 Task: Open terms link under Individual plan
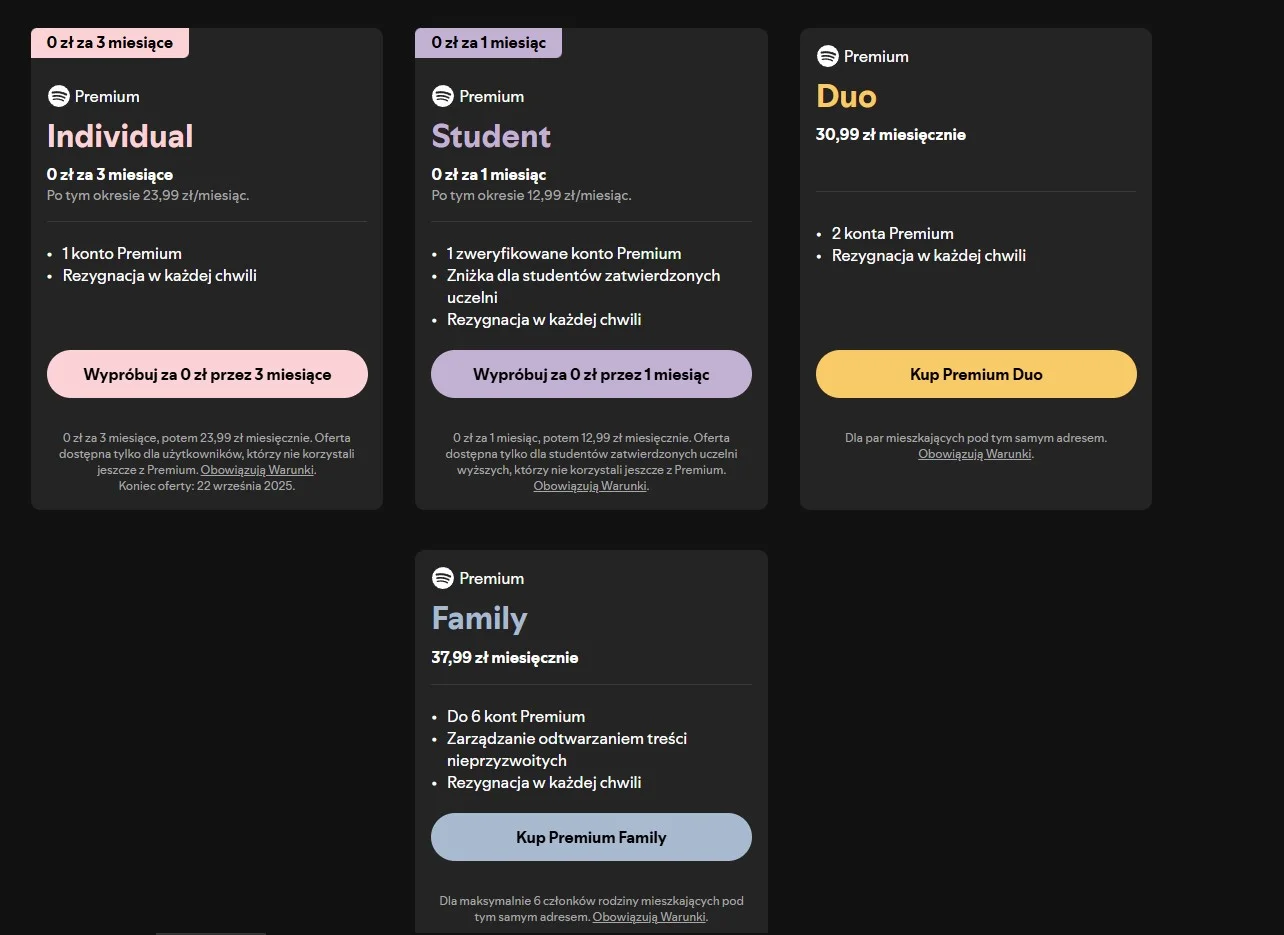[257, 470]
